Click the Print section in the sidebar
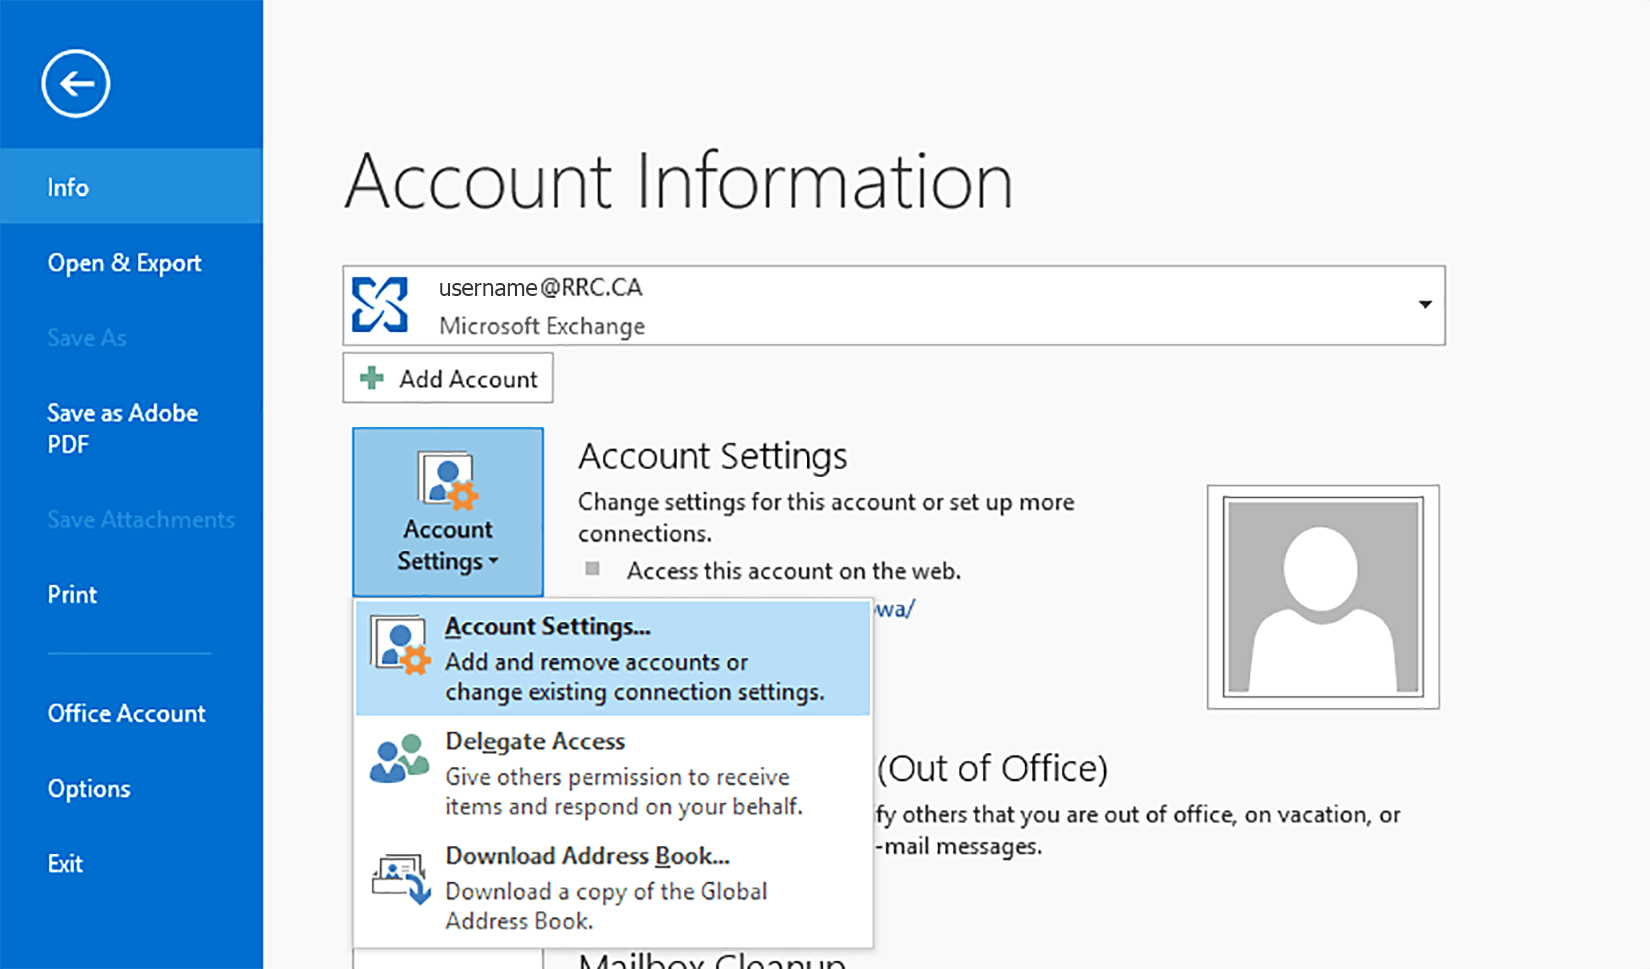Screen dimensions: 1650x969 [x=71, y=594]
